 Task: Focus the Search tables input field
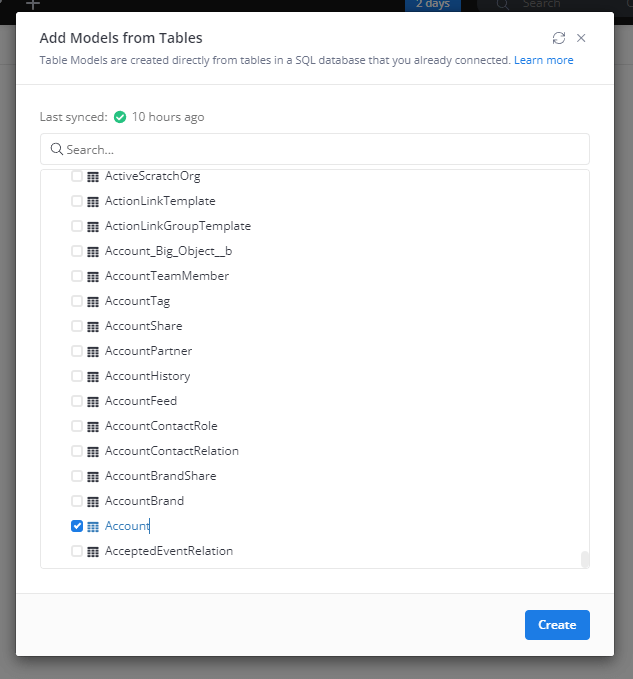(x=320, y=149)
